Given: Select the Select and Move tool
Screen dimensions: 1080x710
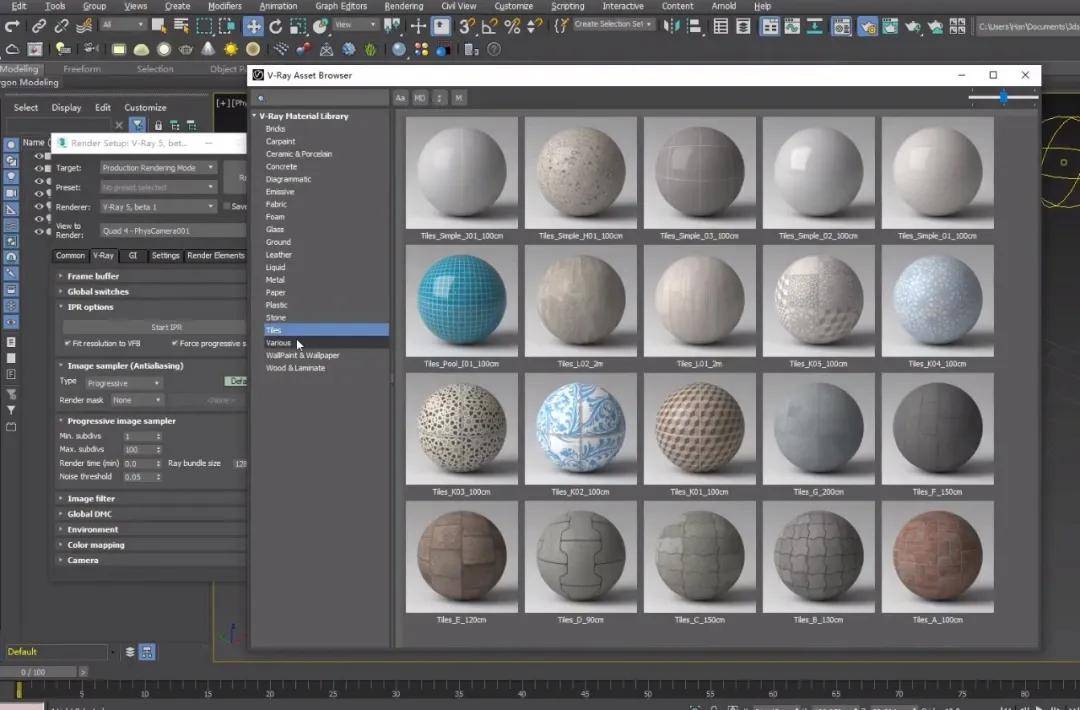Looking at the screenshot, I should point(254,28).
